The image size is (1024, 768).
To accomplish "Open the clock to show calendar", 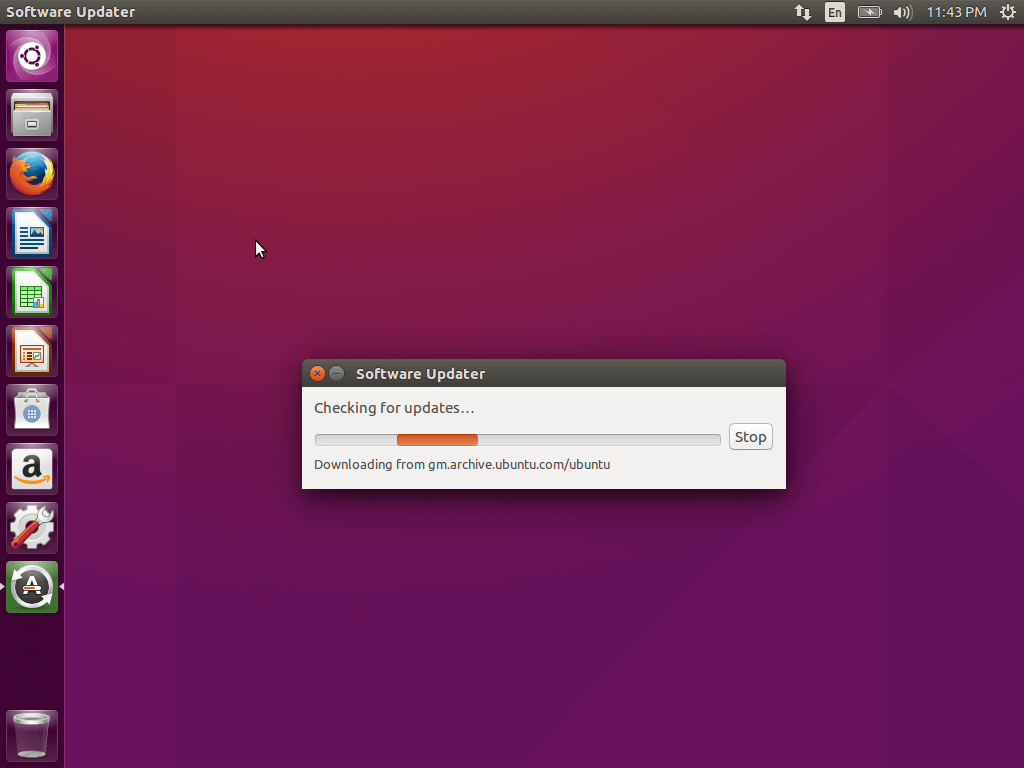I will click(955, 12).
